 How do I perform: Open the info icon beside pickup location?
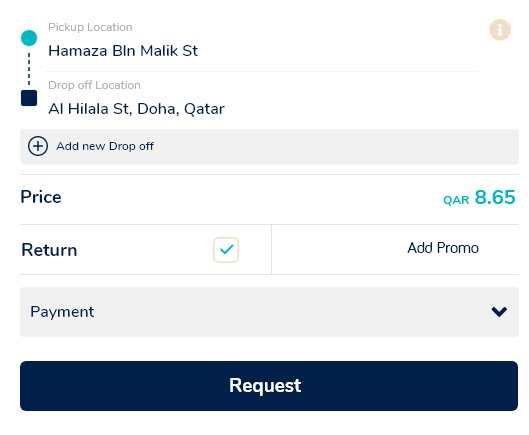500,30
